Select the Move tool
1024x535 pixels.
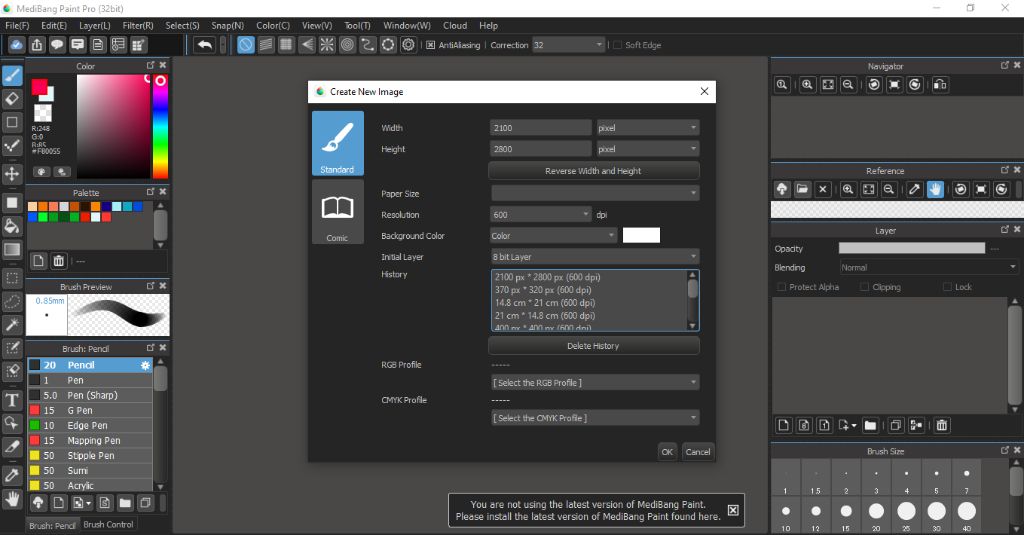[x=12, y=174]
